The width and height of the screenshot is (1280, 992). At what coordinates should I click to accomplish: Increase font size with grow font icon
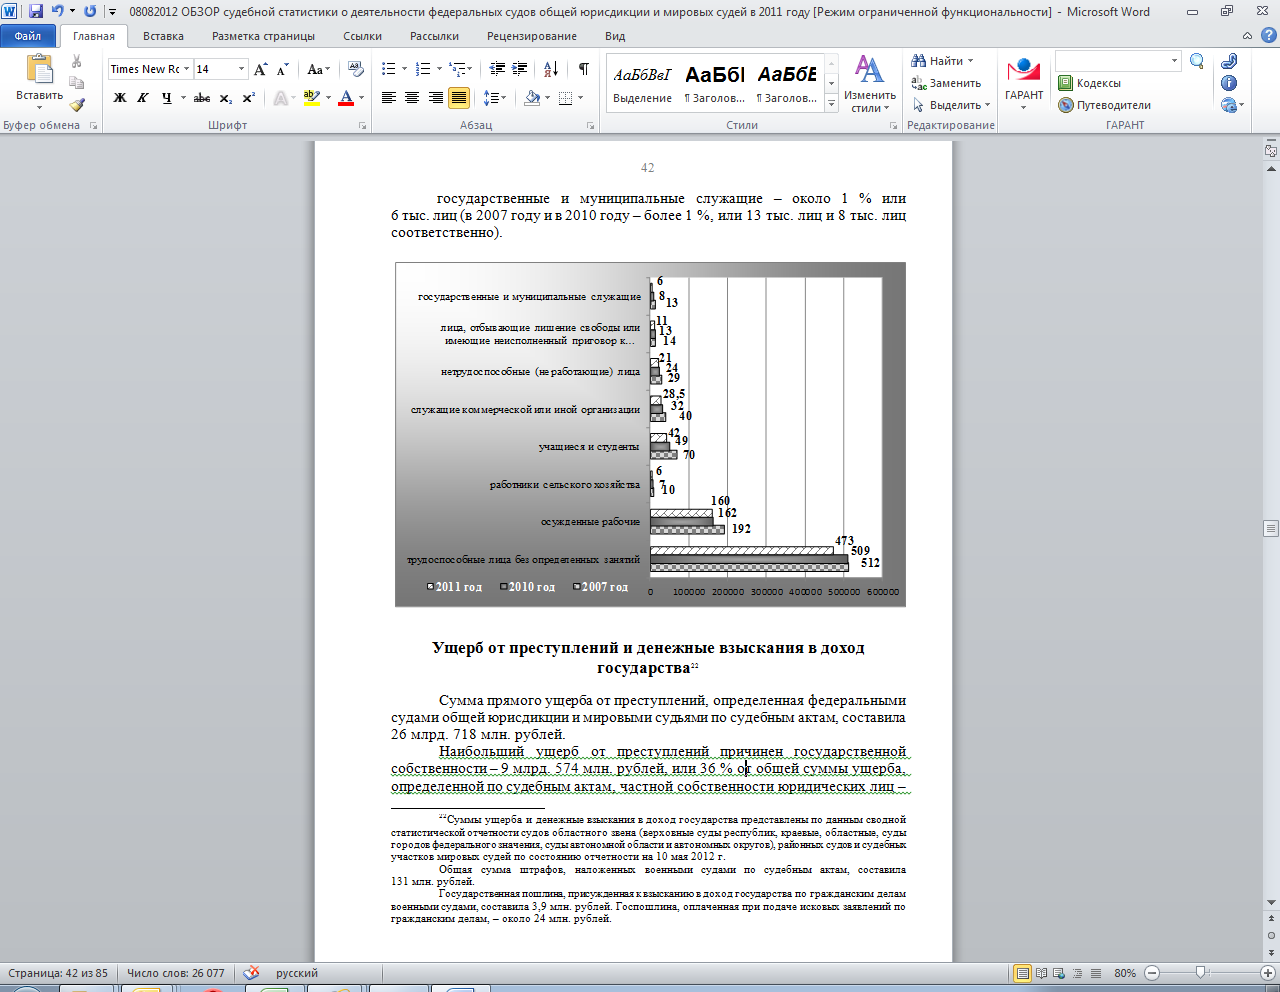point(261,69)
